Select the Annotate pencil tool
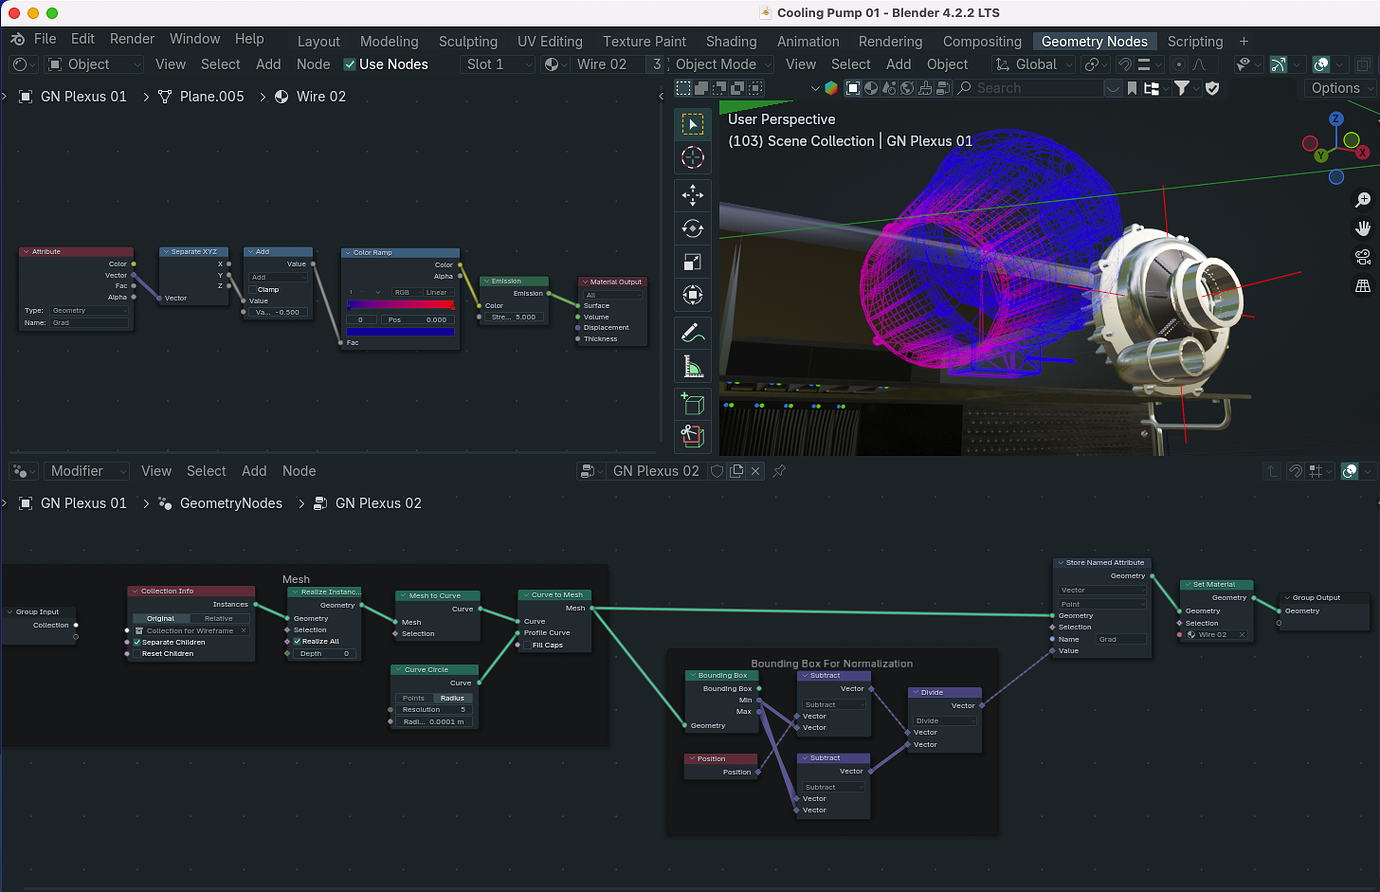The image size is (1380, 892). pyautogui.click(x=692, y=333)
